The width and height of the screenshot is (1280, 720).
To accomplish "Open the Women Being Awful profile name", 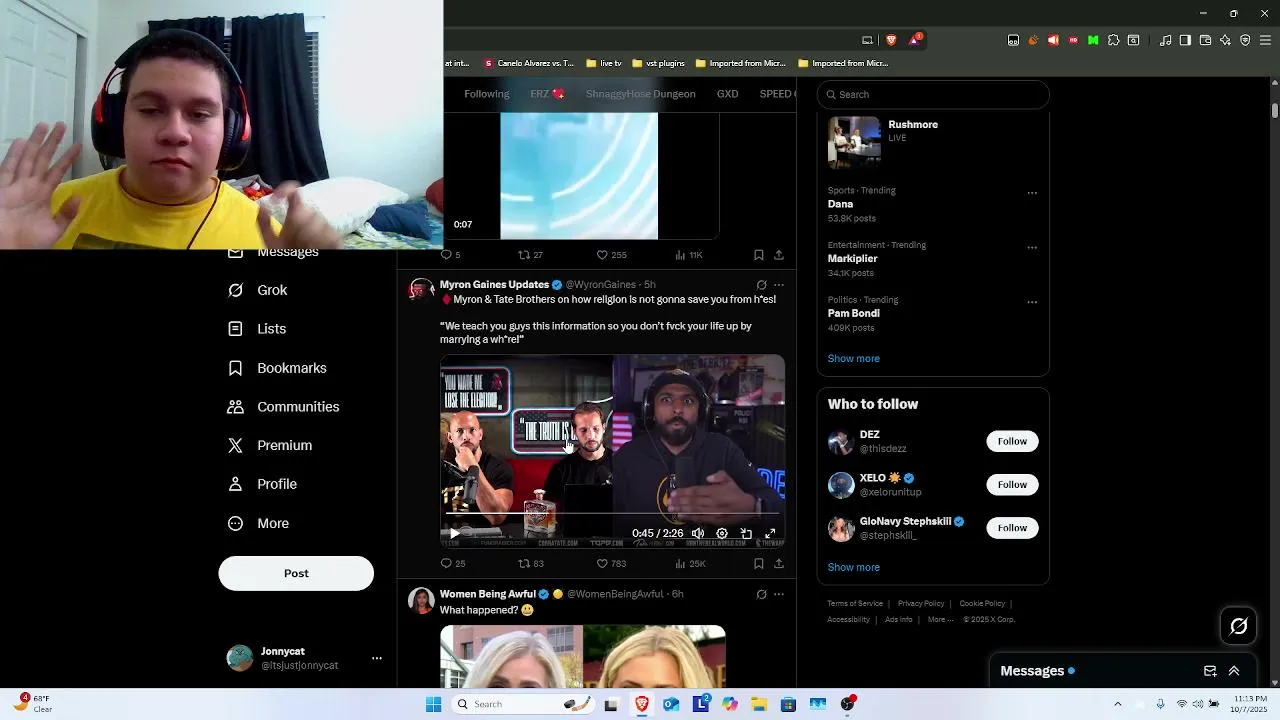I will point(488,594).
